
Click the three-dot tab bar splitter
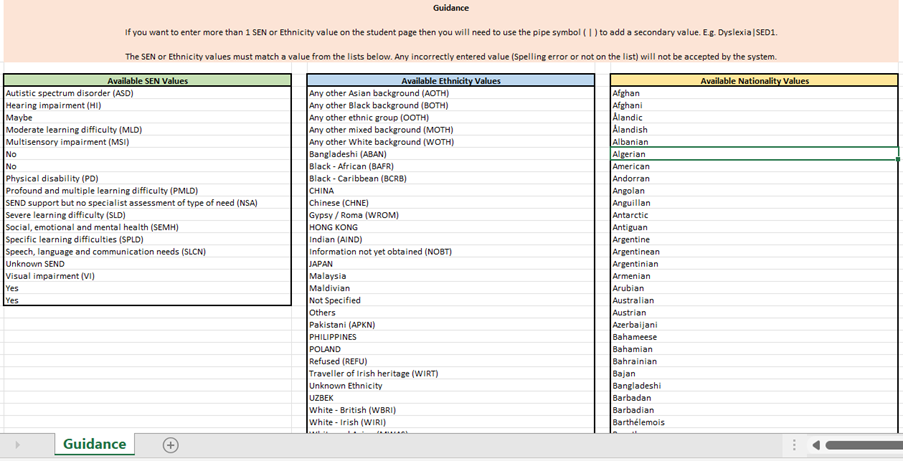[x=794, y=445]
